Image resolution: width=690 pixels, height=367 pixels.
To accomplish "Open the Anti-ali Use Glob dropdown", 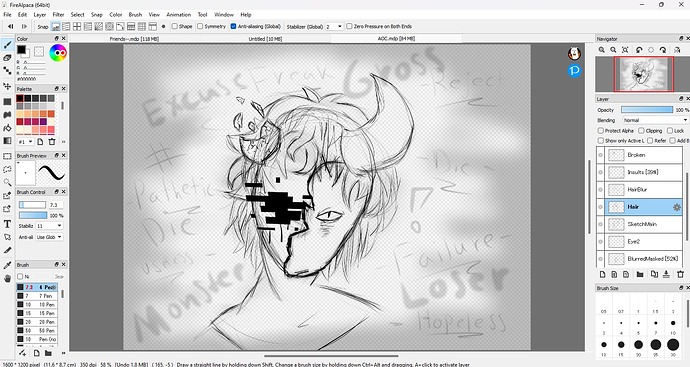I will point(49,237).
